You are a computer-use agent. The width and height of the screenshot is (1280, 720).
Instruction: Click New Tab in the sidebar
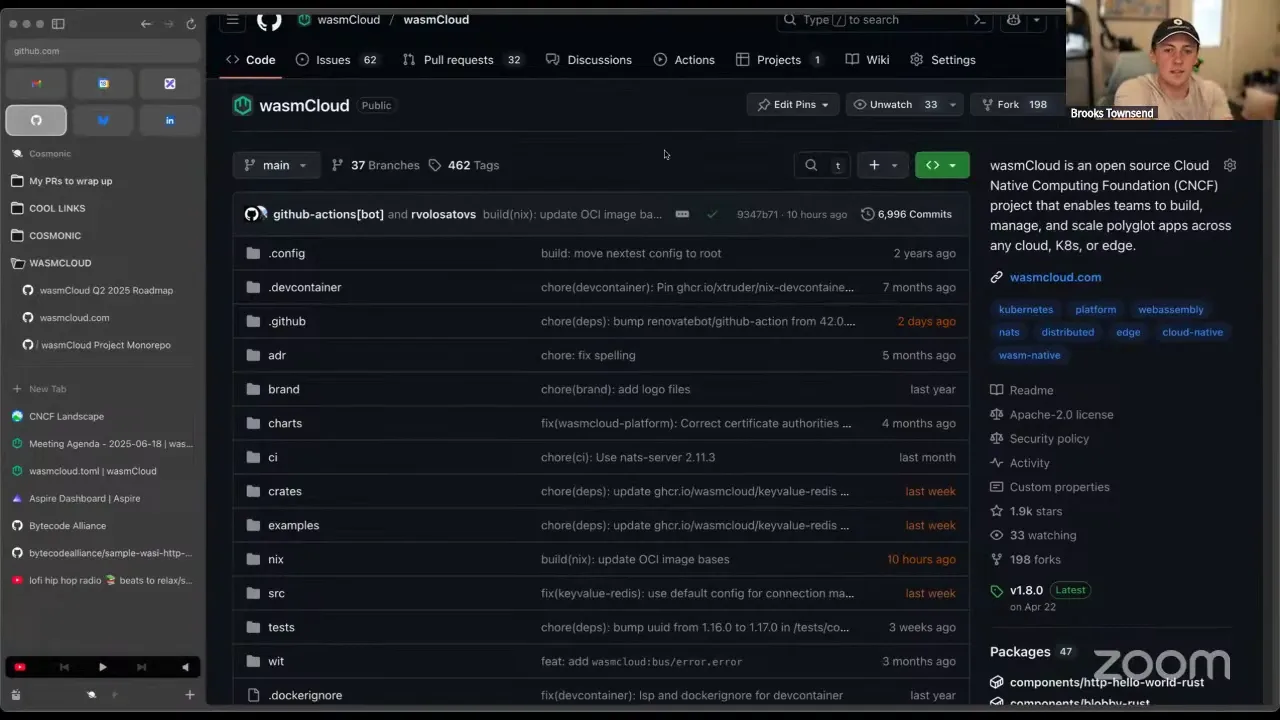tap(47, 389)
